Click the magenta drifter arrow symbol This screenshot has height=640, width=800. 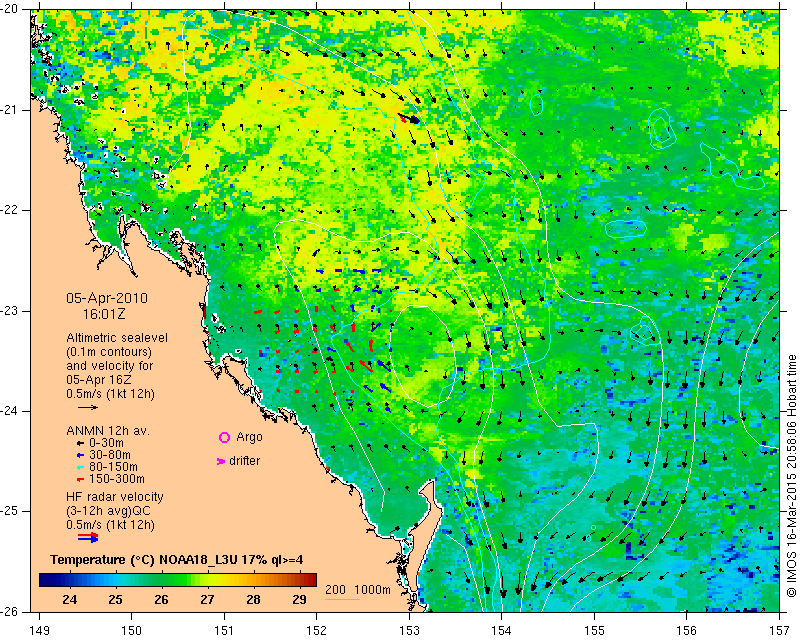coord(221,461)
